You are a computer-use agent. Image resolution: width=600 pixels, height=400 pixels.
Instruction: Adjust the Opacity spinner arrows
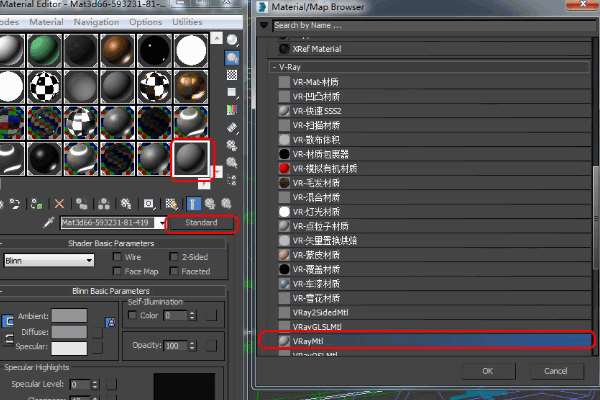click(192, 346)
